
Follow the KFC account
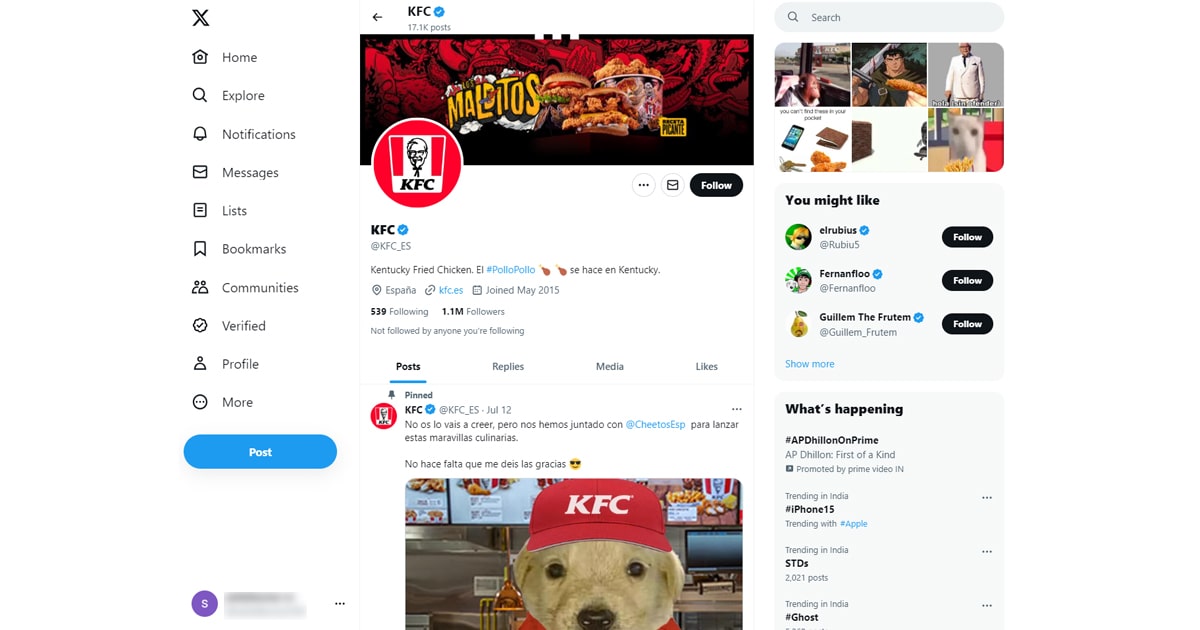(716, 185)
